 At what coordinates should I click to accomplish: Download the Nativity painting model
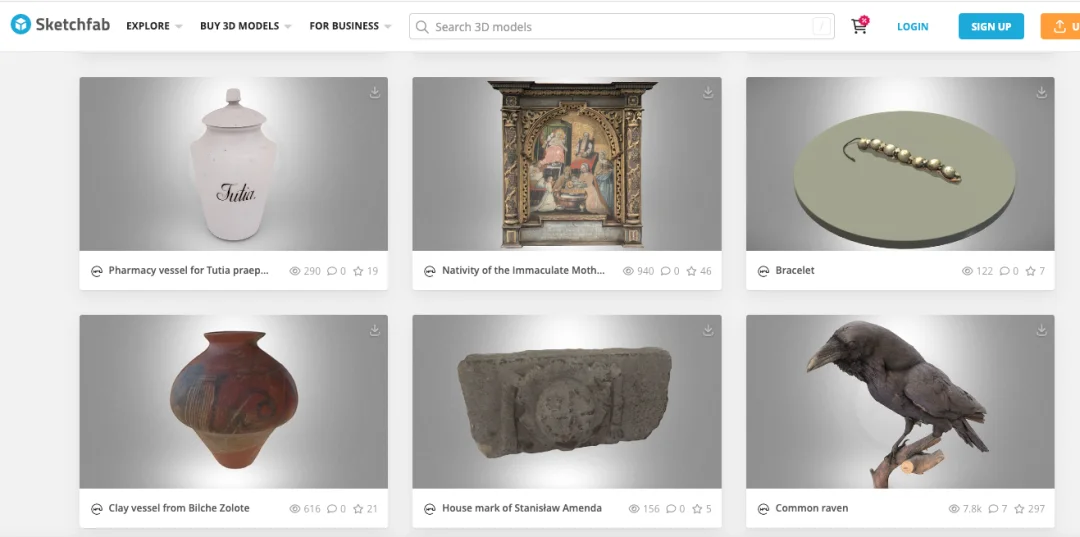tap(708, 92)
